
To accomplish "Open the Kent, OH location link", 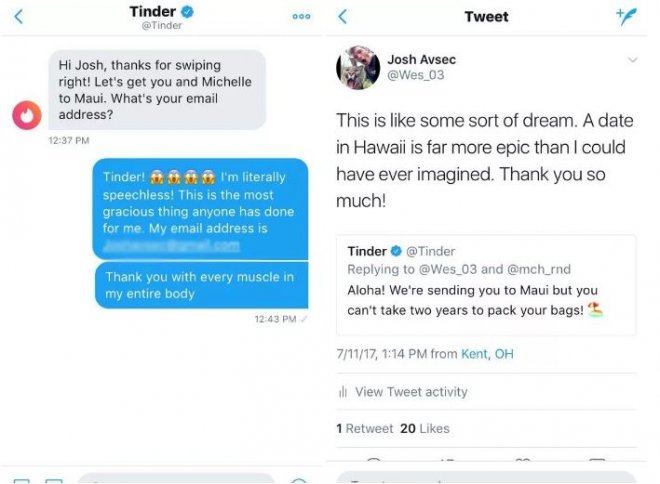I will pyautogui.click(x=487, y=354).
